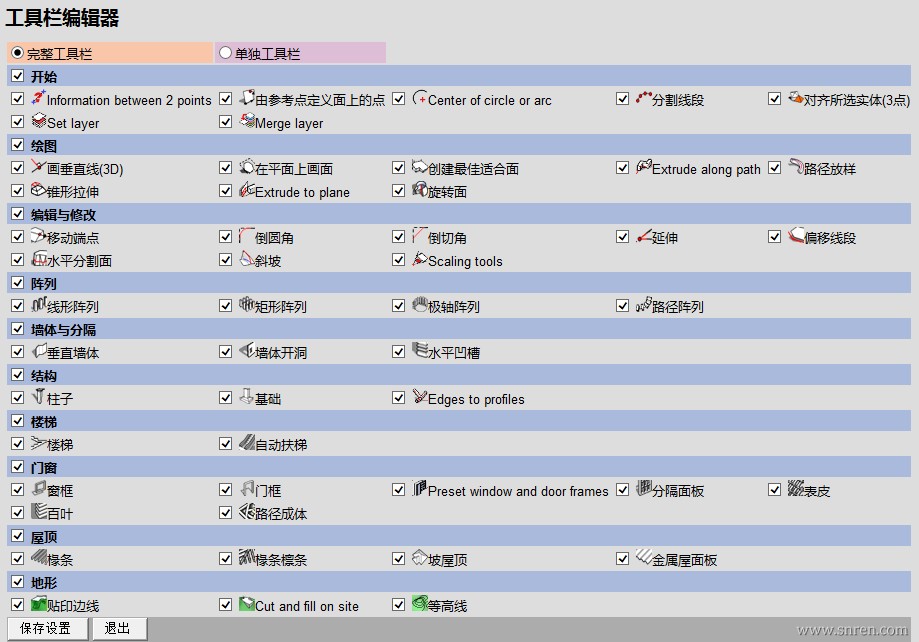Click the Cut and fill on site icon
The height and width of the screenshot is (642, 919).
247,604
